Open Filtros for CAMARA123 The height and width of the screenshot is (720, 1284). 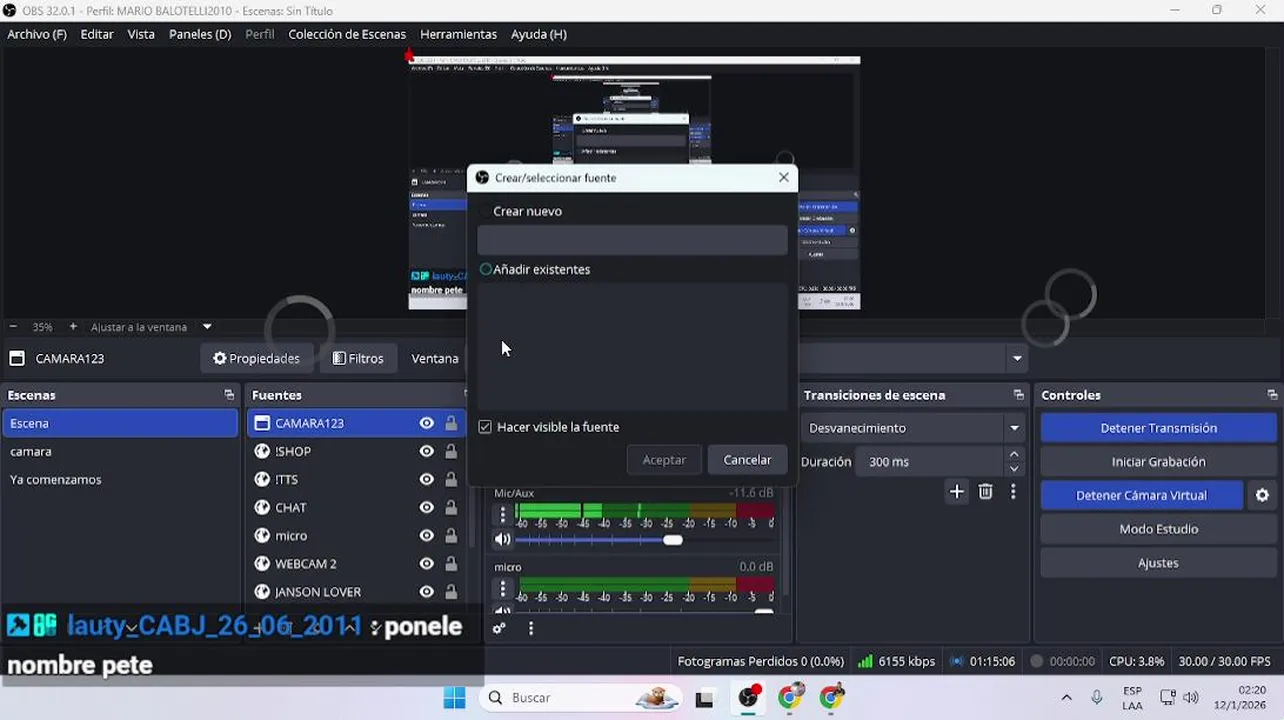[x=358, y=358]
